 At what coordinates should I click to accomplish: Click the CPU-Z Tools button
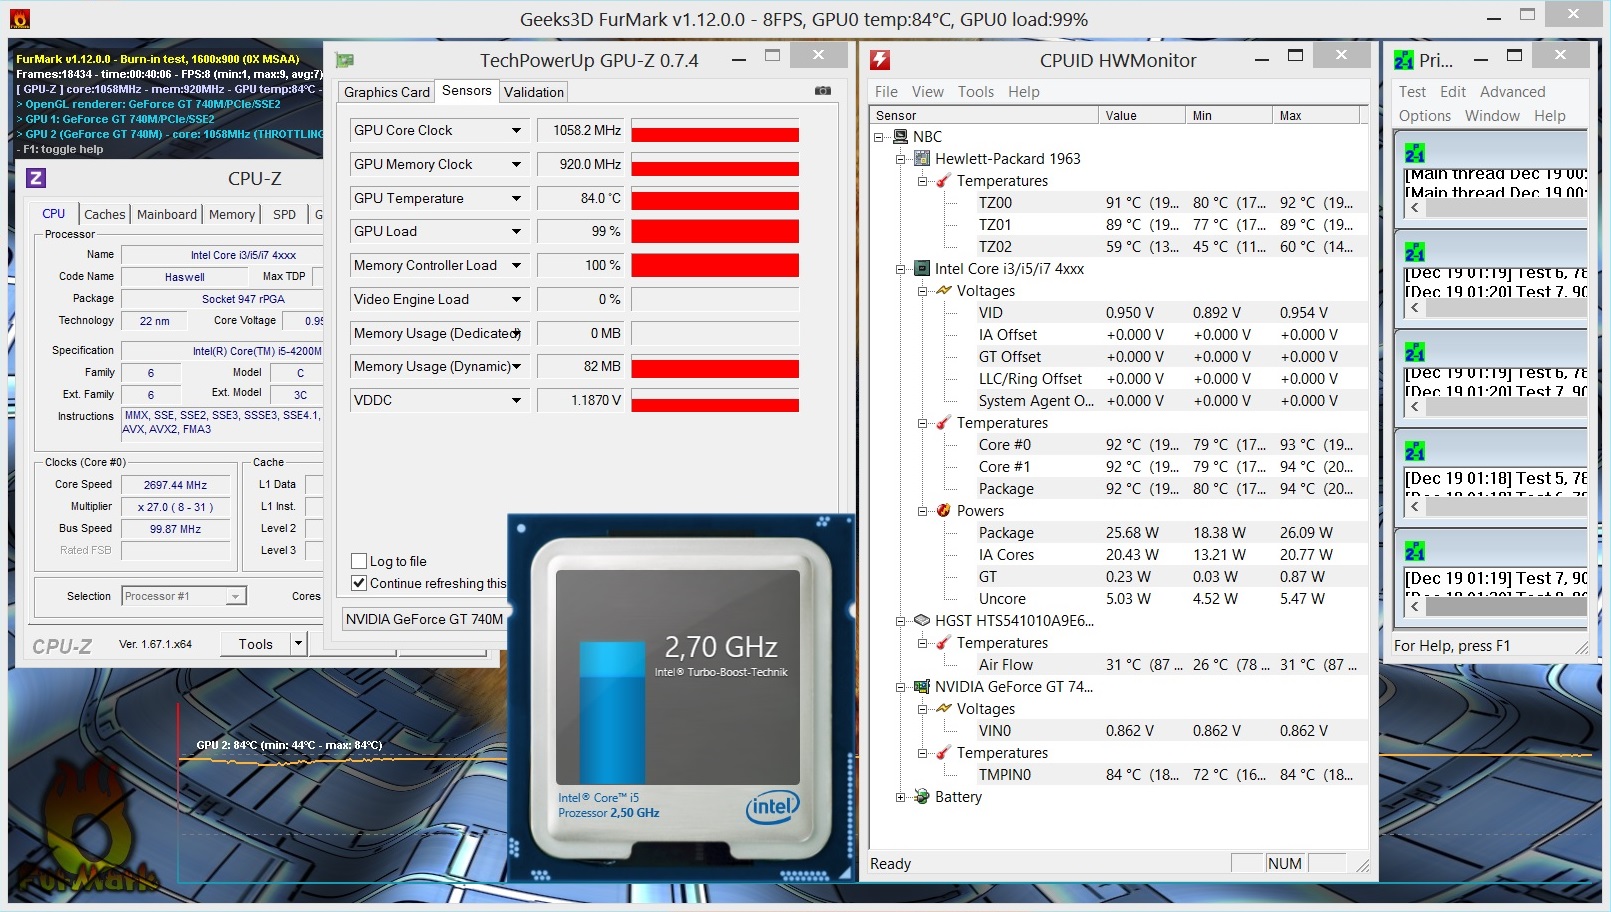tap(255, 644)
